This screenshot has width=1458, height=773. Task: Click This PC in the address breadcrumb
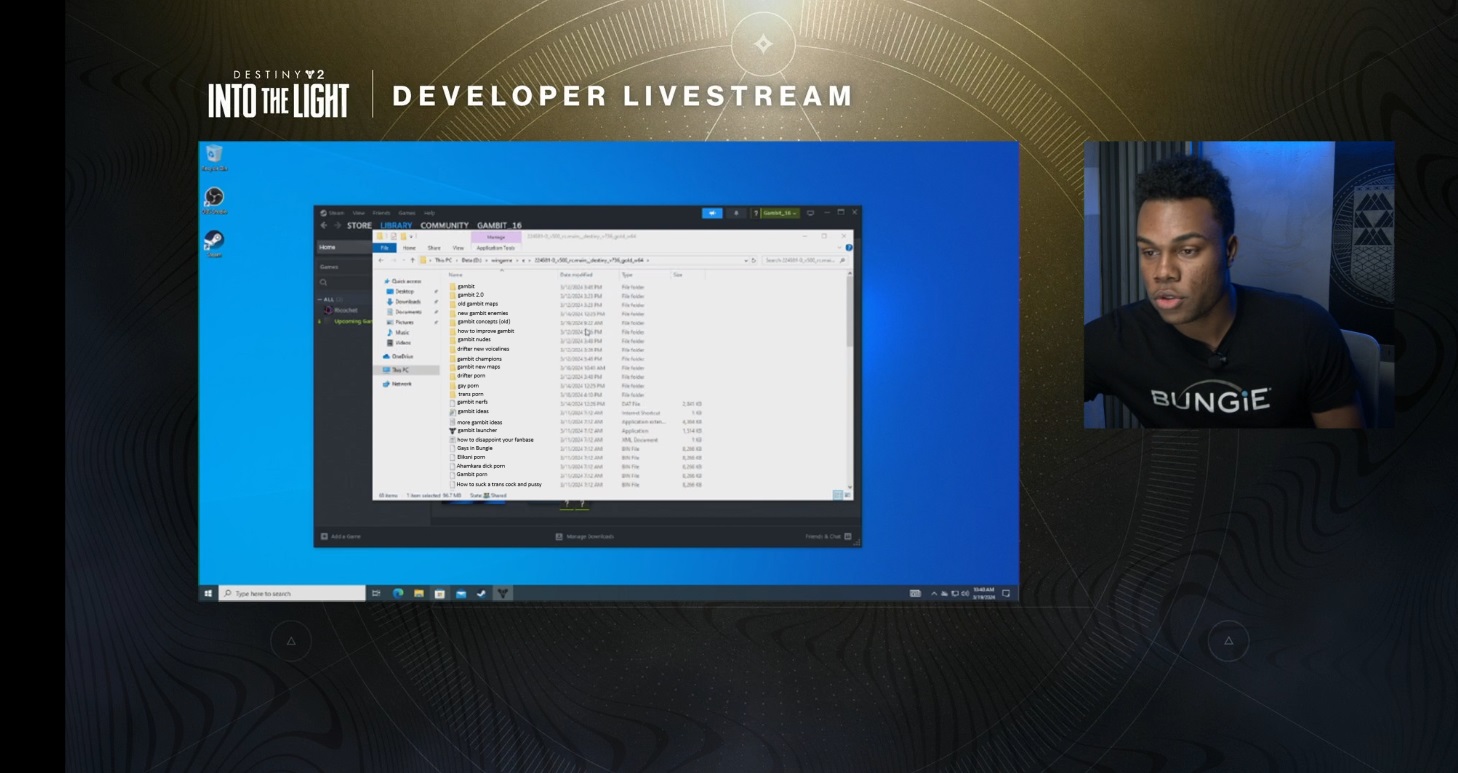click(x=443, y=260)
